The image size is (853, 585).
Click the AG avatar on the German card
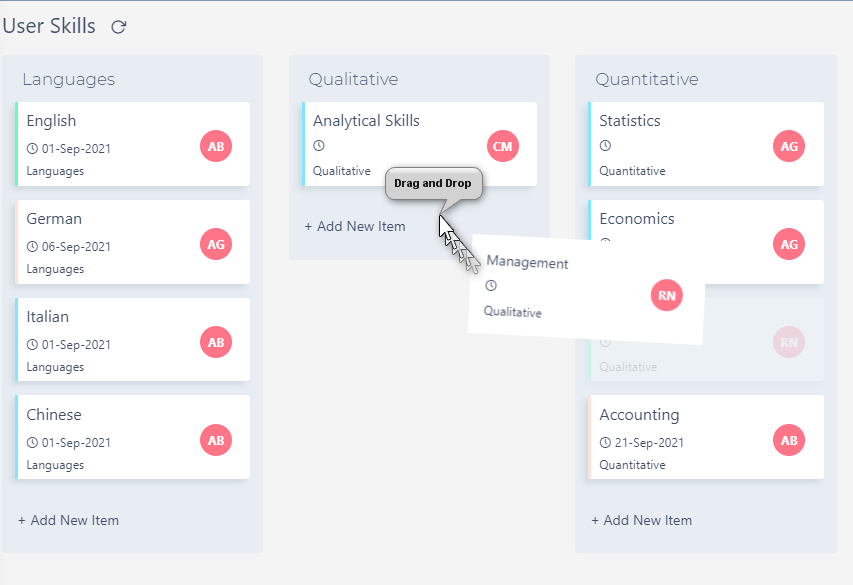(x=216, y=244)
